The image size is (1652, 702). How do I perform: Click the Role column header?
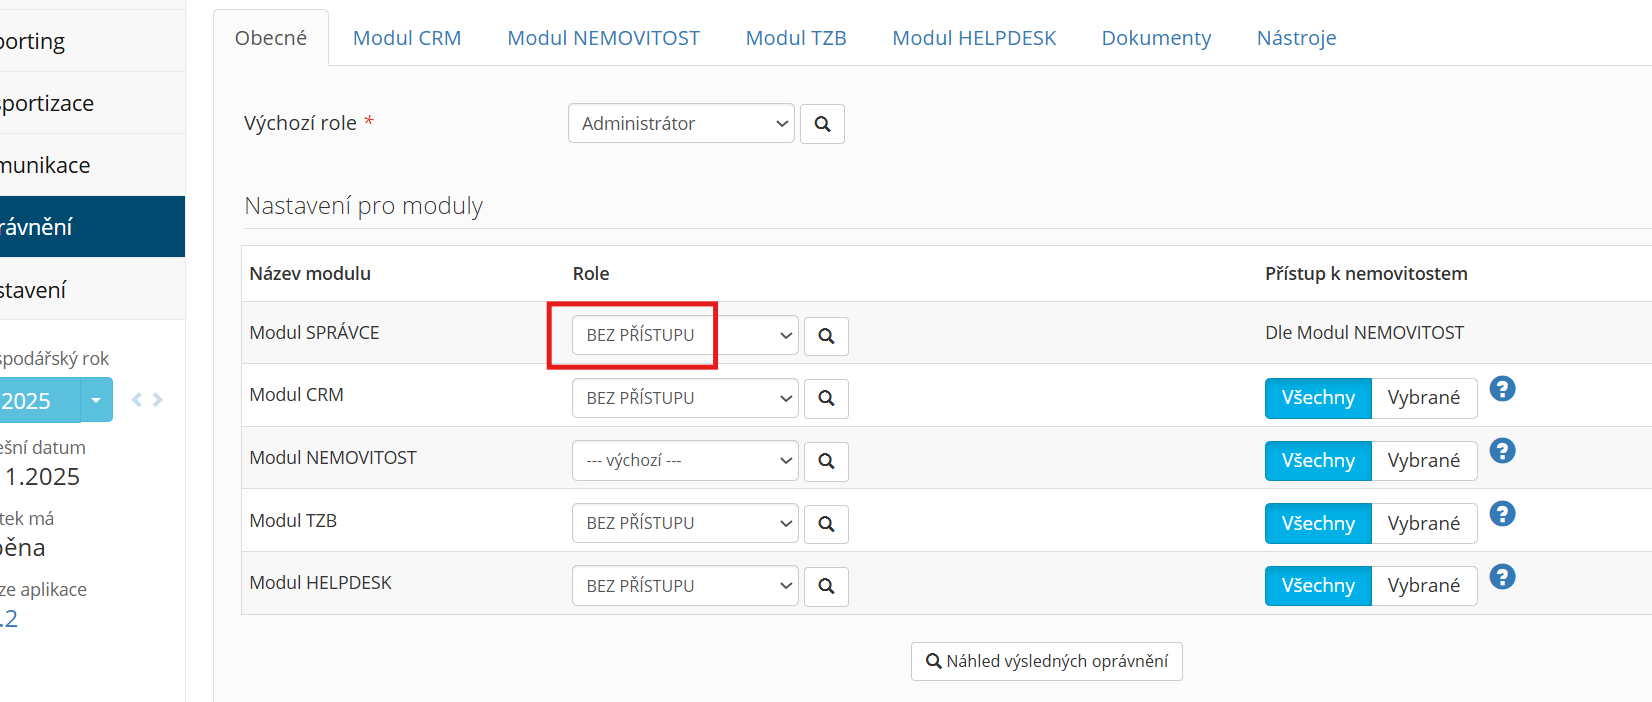tap(591, 273)
